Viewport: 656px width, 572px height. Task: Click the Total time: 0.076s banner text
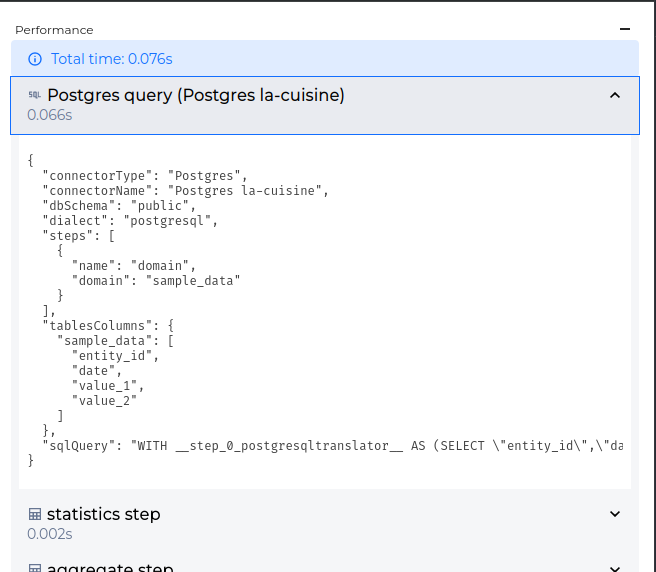click(112, 59)
